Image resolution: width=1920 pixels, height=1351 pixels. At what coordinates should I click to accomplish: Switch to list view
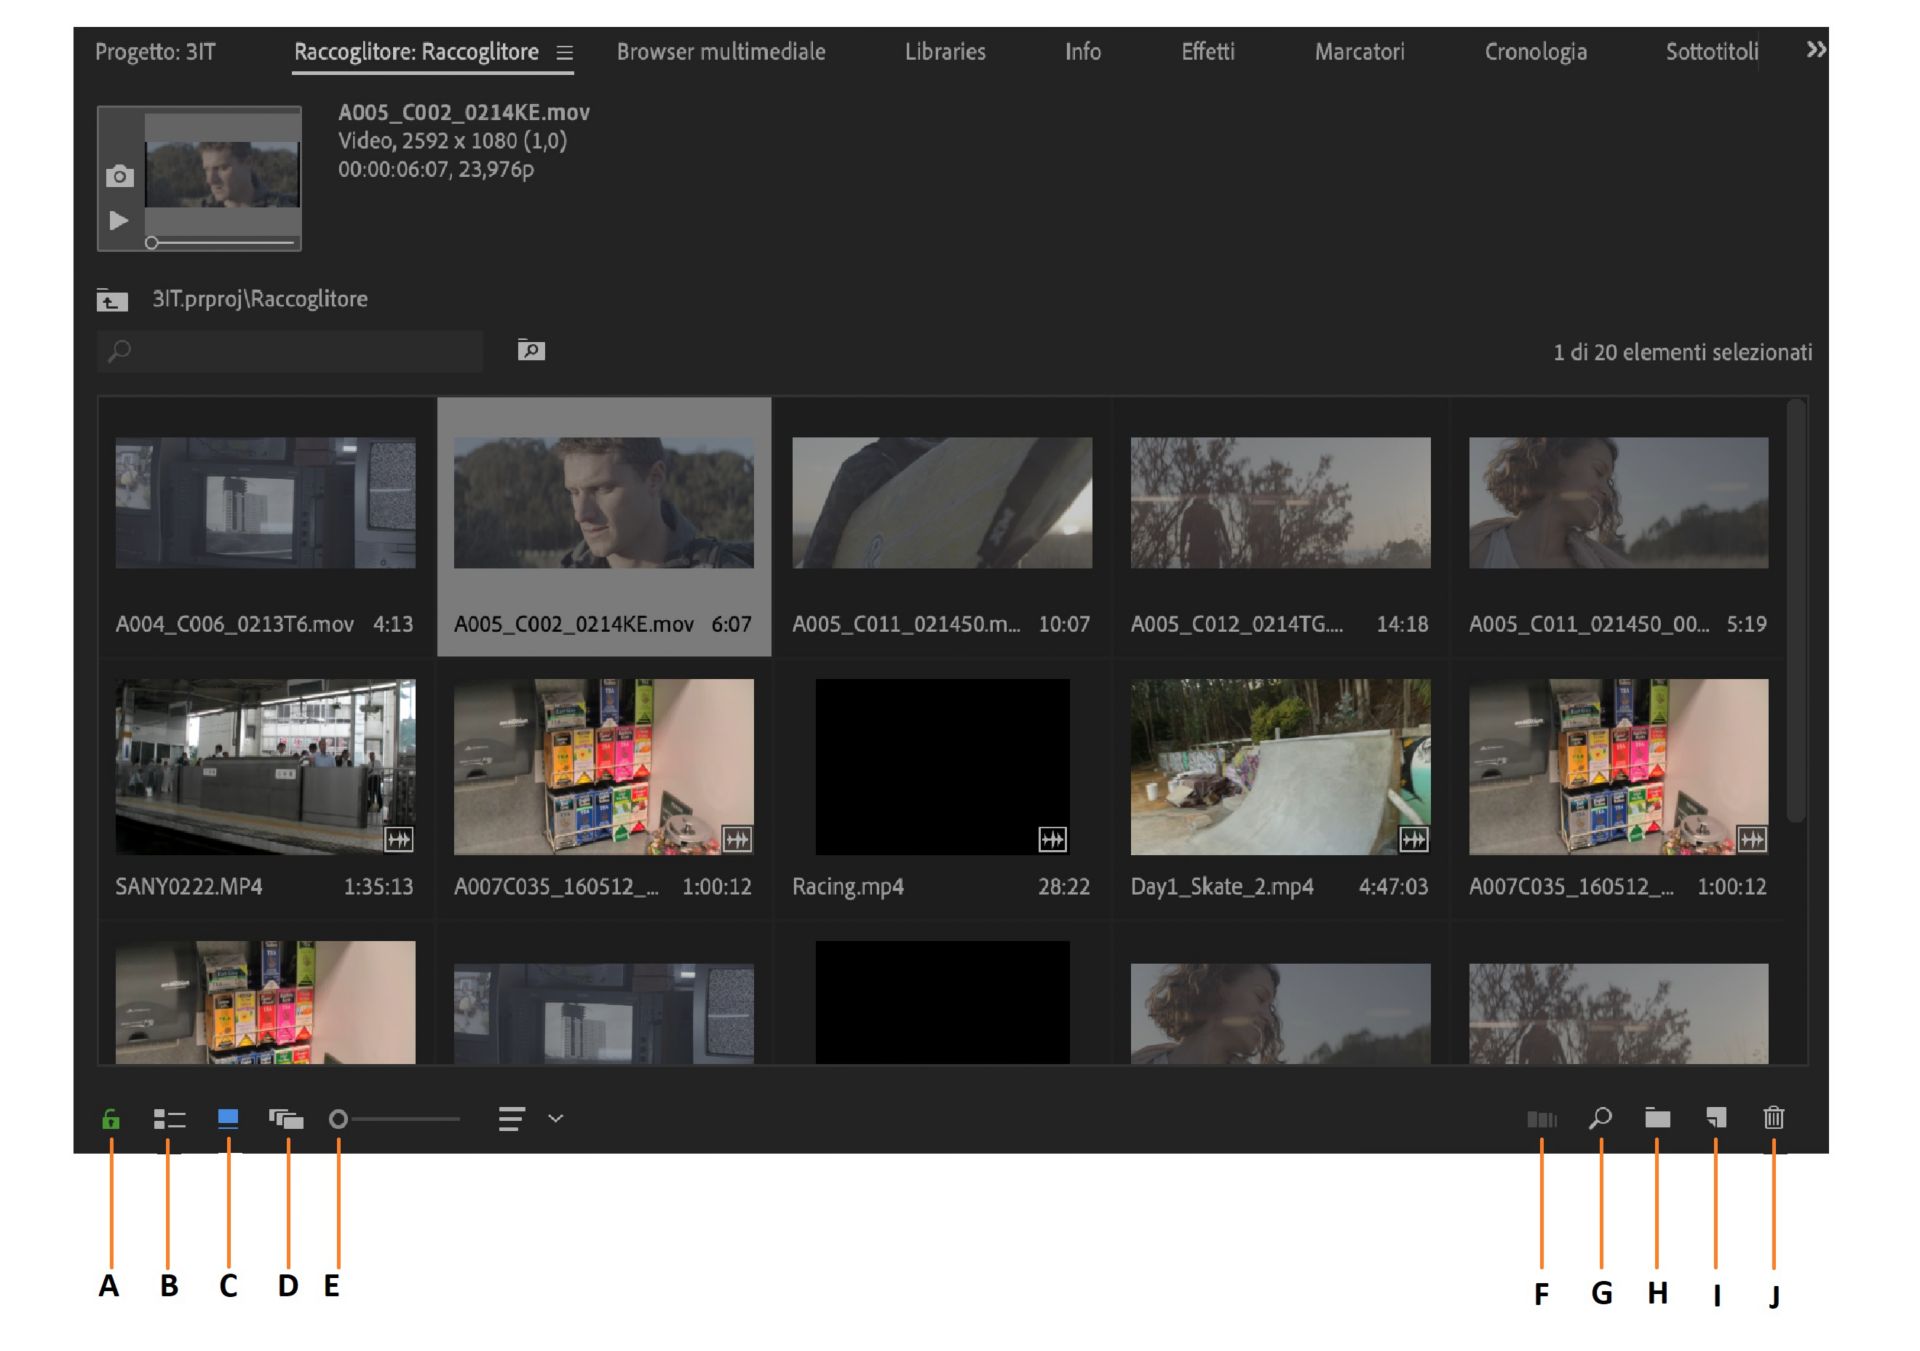(x=169, y=1119)
